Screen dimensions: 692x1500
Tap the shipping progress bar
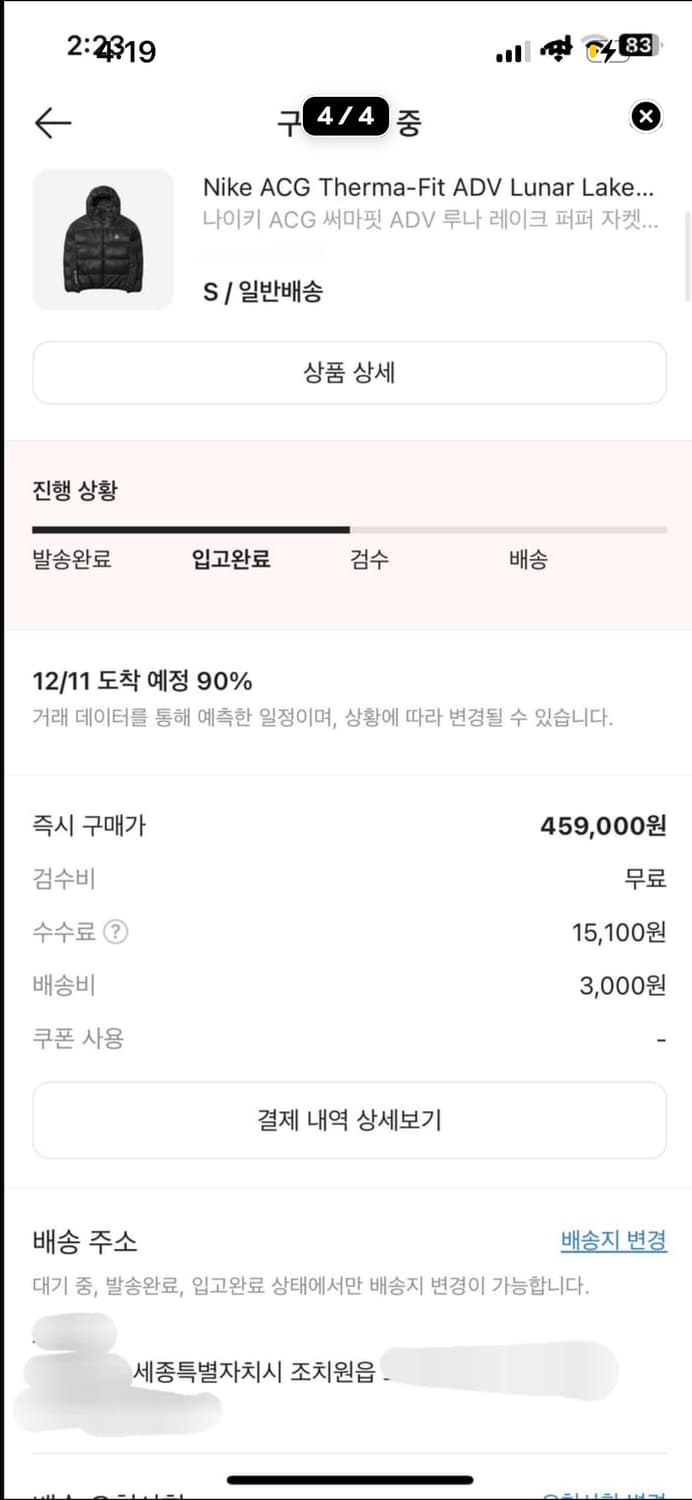[346, 527]
